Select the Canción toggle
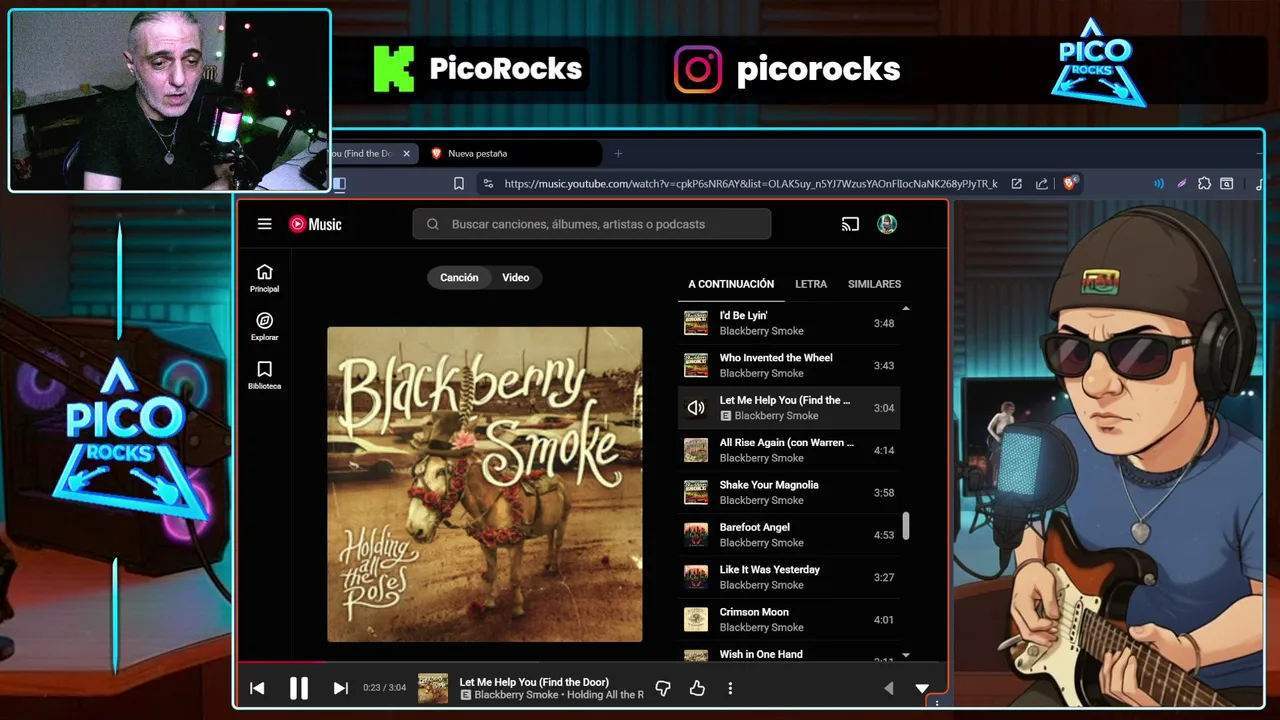Image resolution: width=1280 pixels, height=720 pixels. tap(459, 278)
